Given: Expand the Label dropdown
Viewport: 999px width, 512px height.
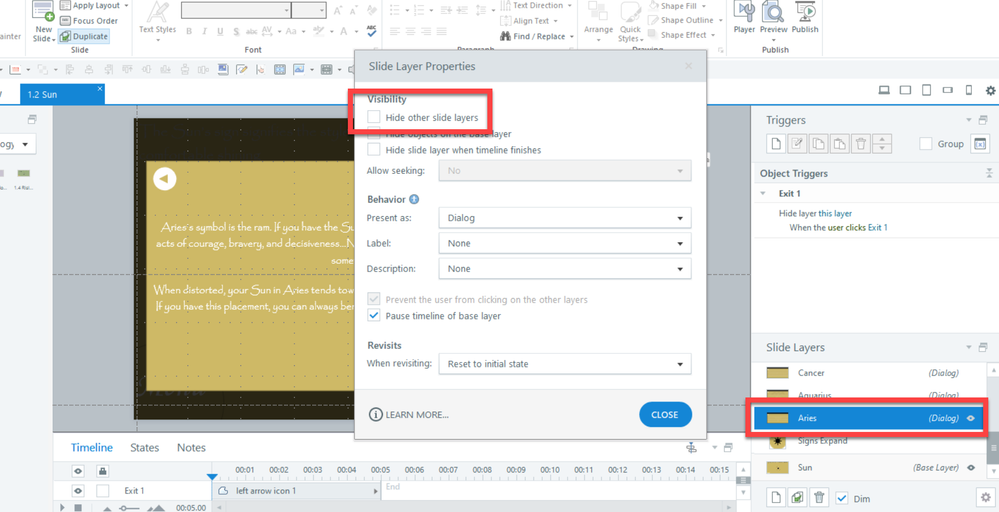Looking at the screenshot, I should pos(564,243).
